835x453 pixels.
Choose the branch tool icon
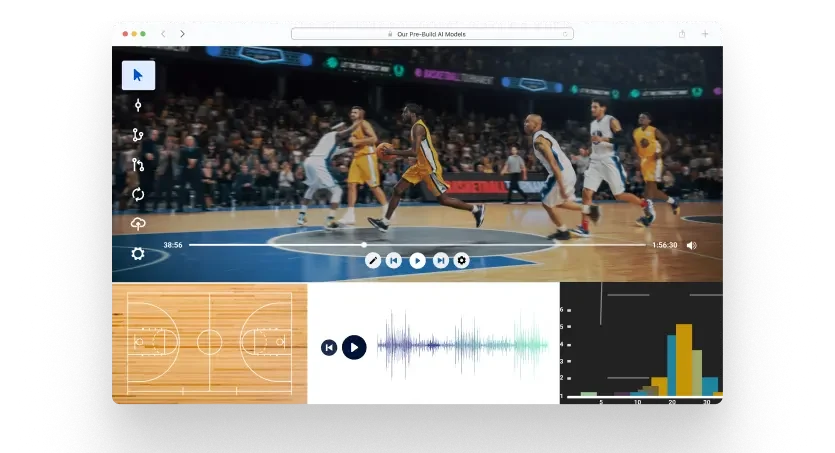tap(138, 135)
